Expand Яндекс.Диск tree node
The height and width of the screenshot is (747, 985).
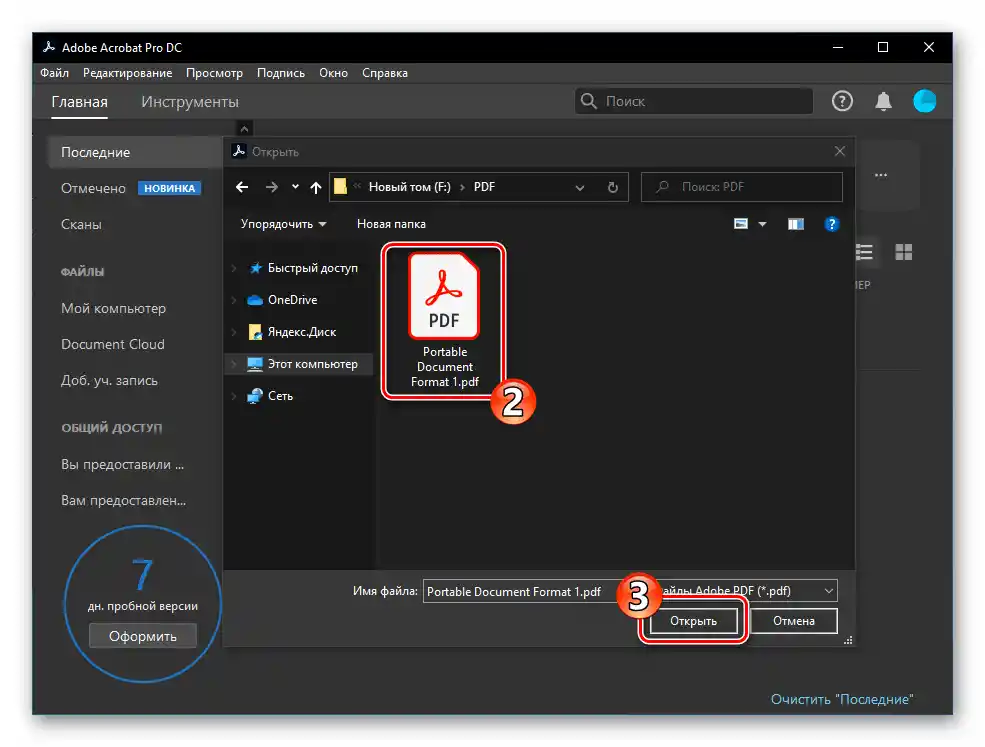click(234, 332)
